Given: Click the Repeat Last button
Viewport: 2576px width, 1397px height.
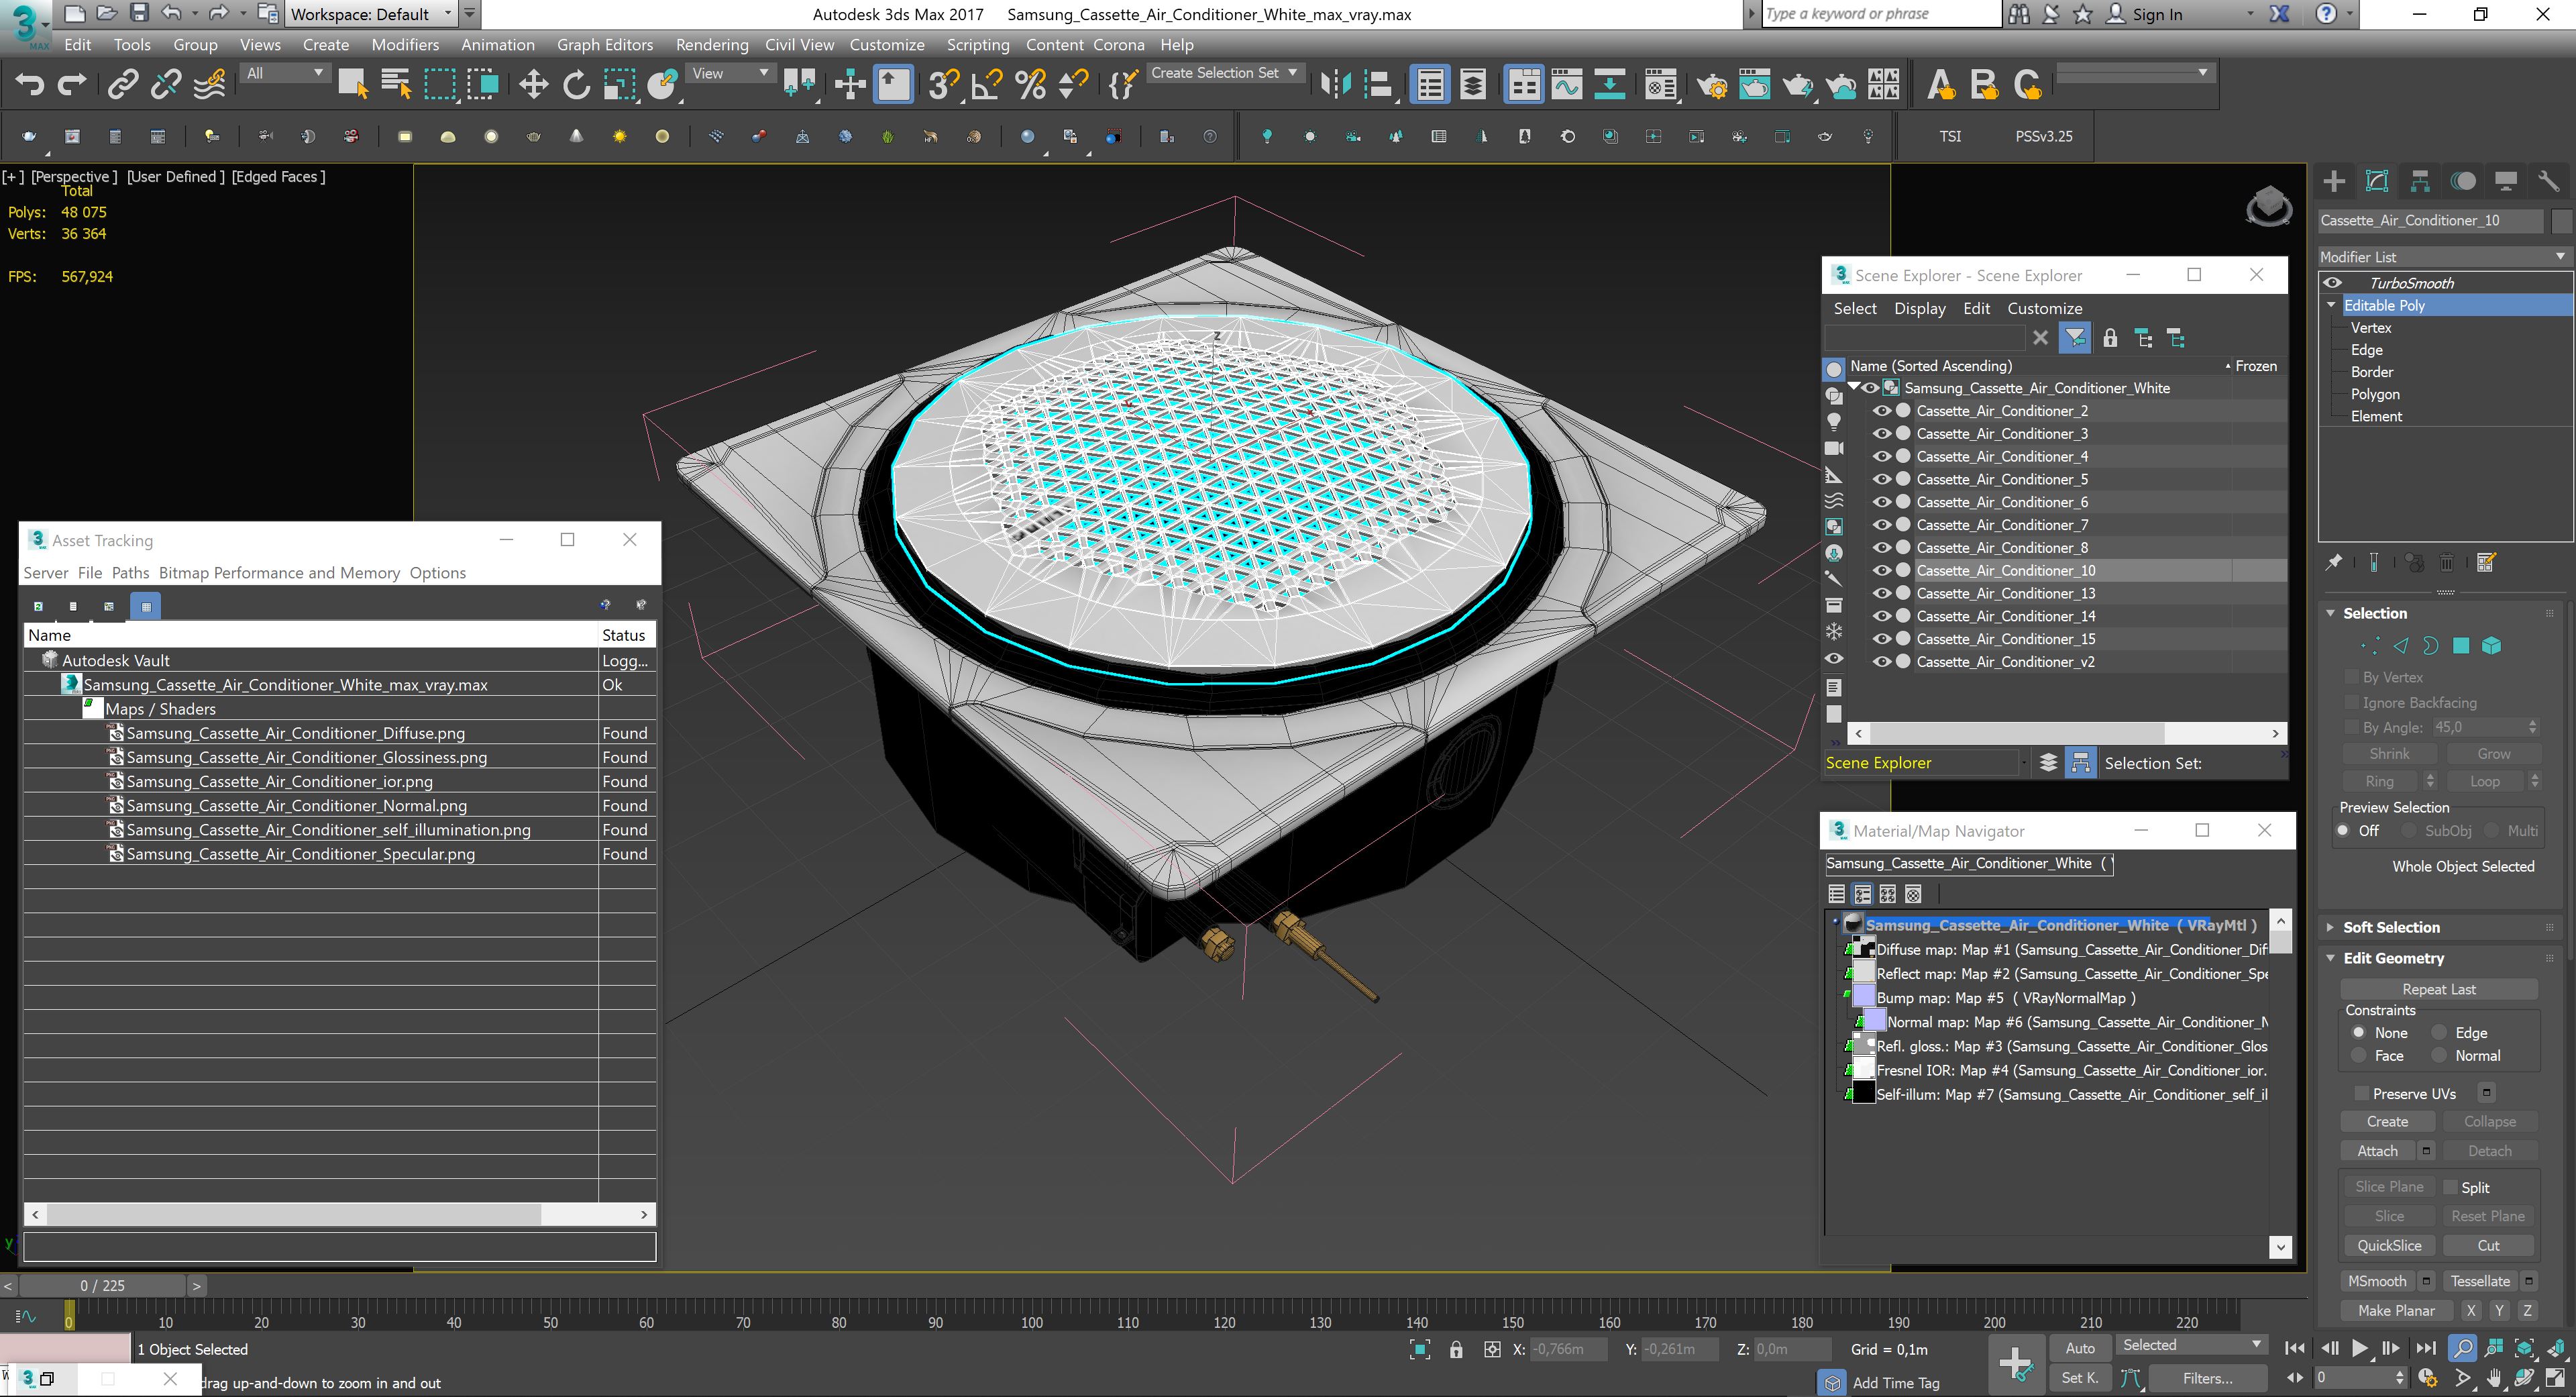Looking at the screenshot, I should pyautogui.click(x=2438, y=989).
